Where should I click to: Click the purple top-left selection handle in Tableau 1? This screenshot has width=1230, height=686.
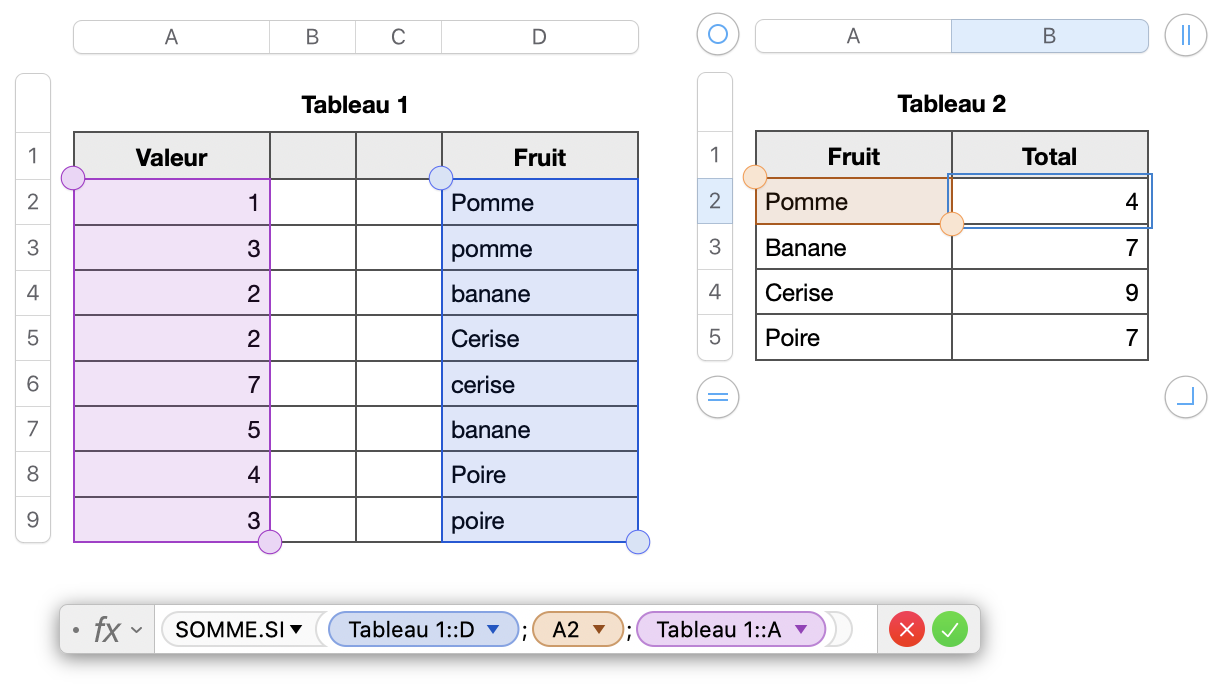[73, 179]
